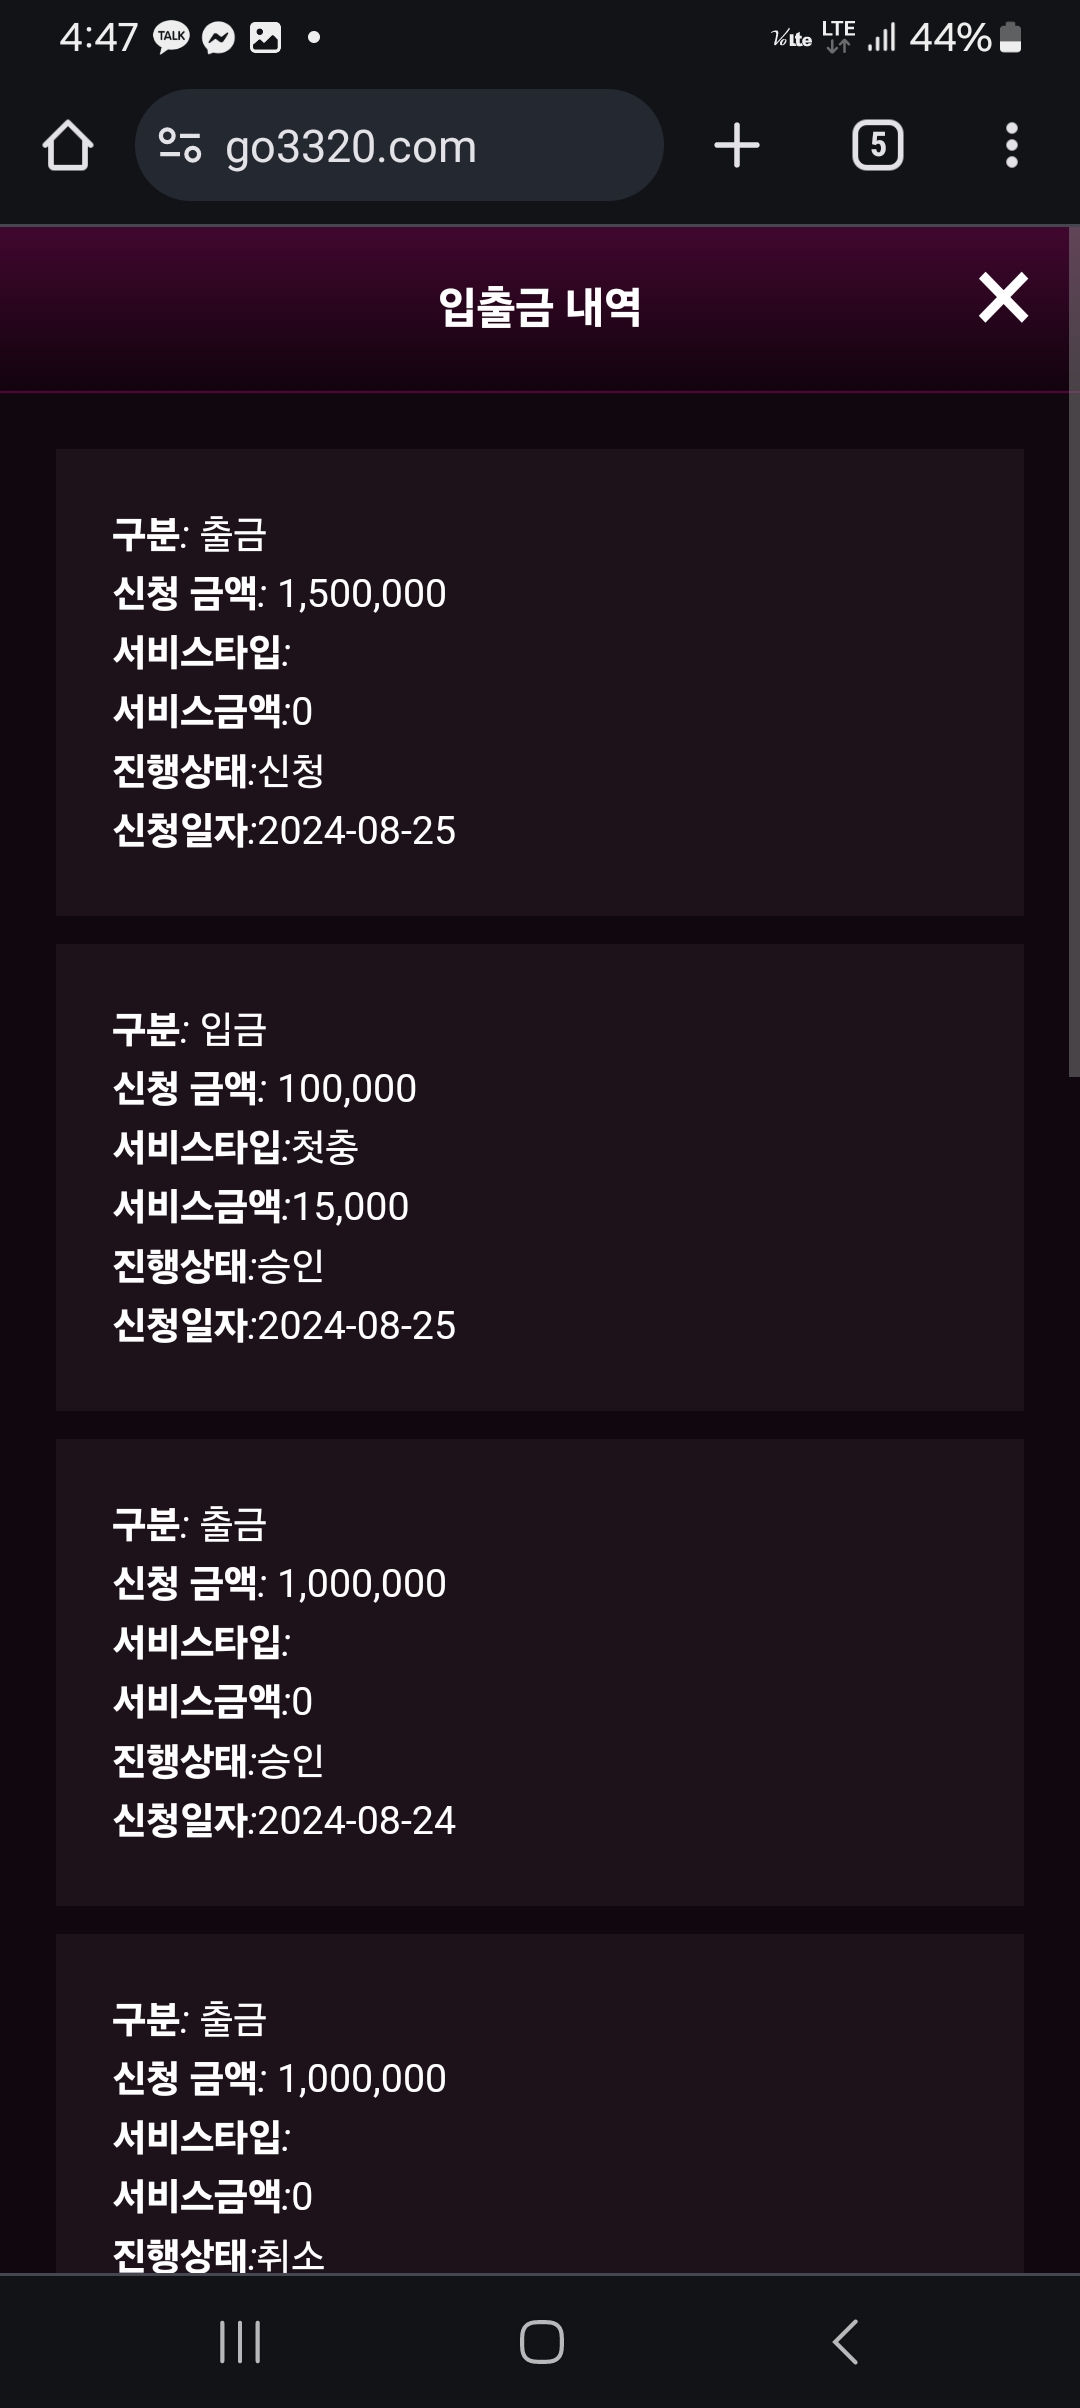Viewport: 1080px width, 2408px height.
Task: Open site info icon in address bar
Action: click(x=180, y=146)
